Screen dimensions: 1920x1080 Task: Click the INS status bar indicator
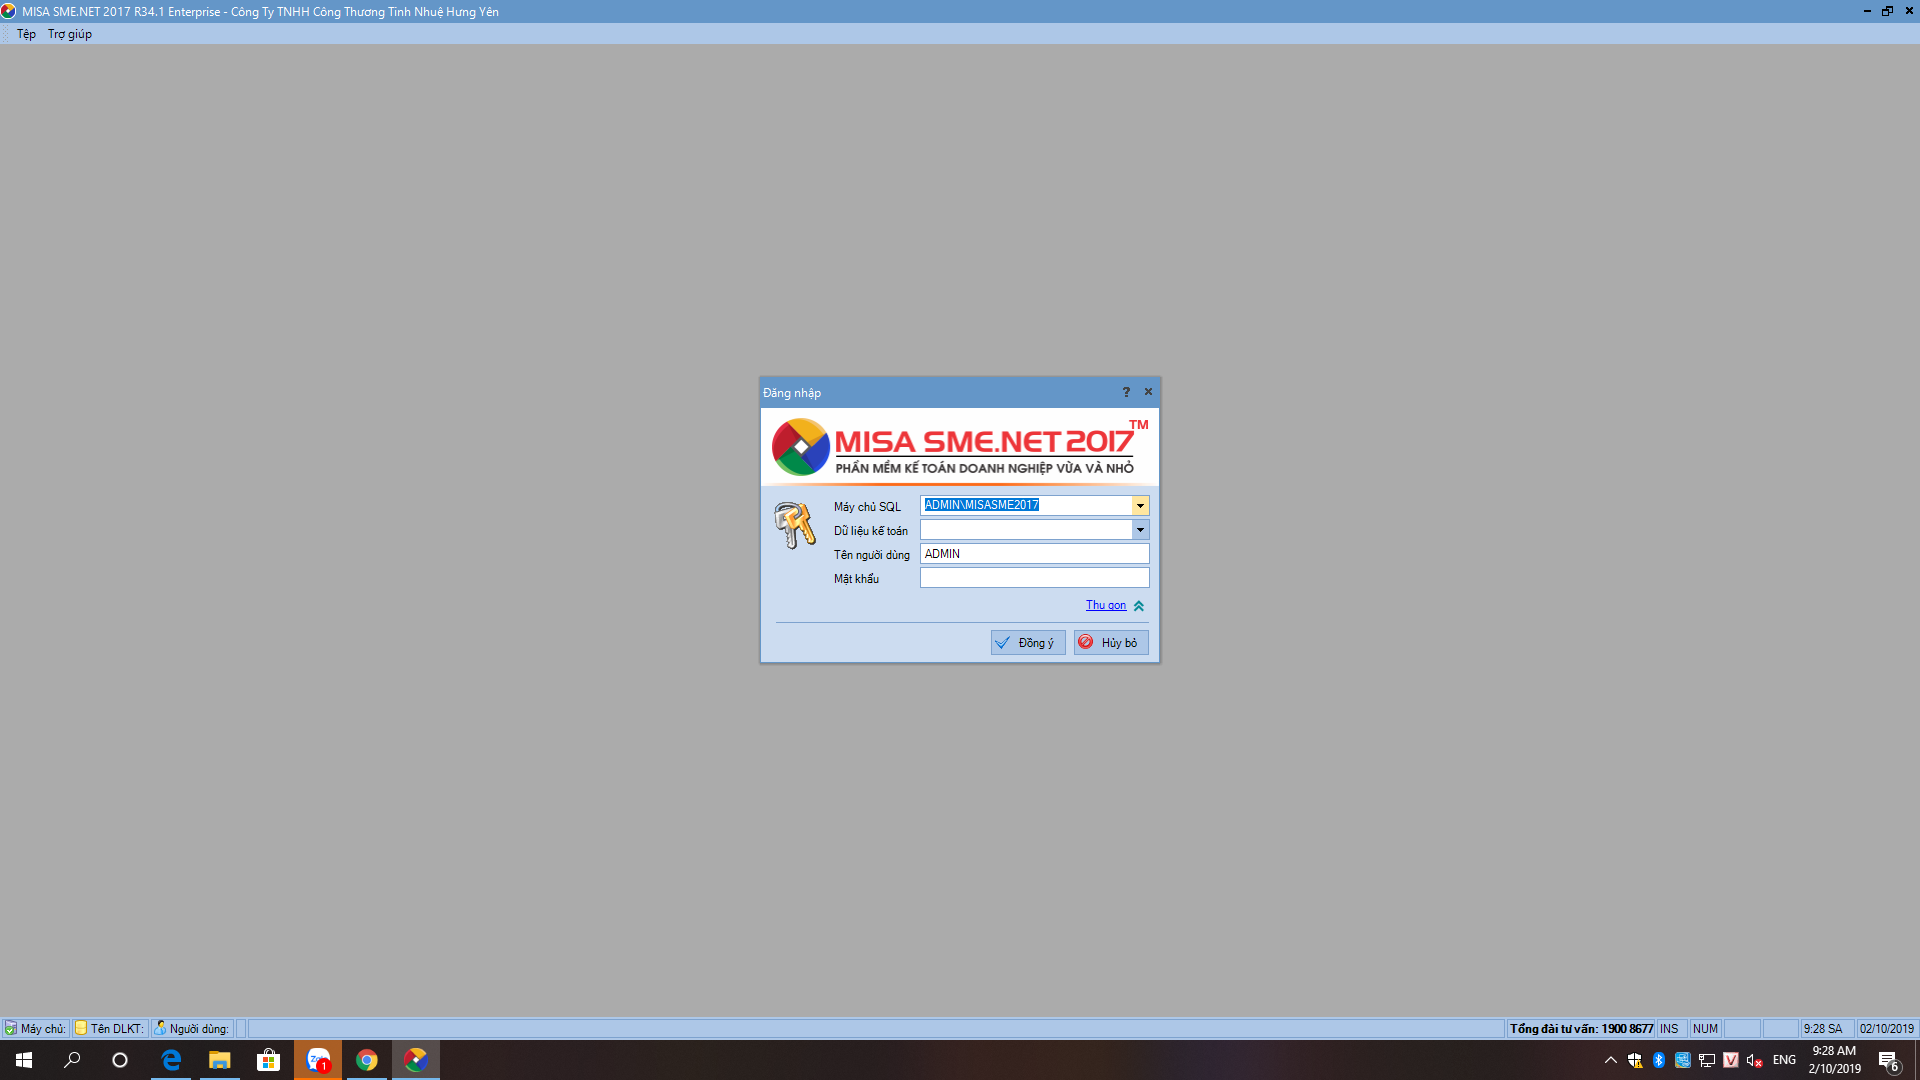pos(1669,1028)
